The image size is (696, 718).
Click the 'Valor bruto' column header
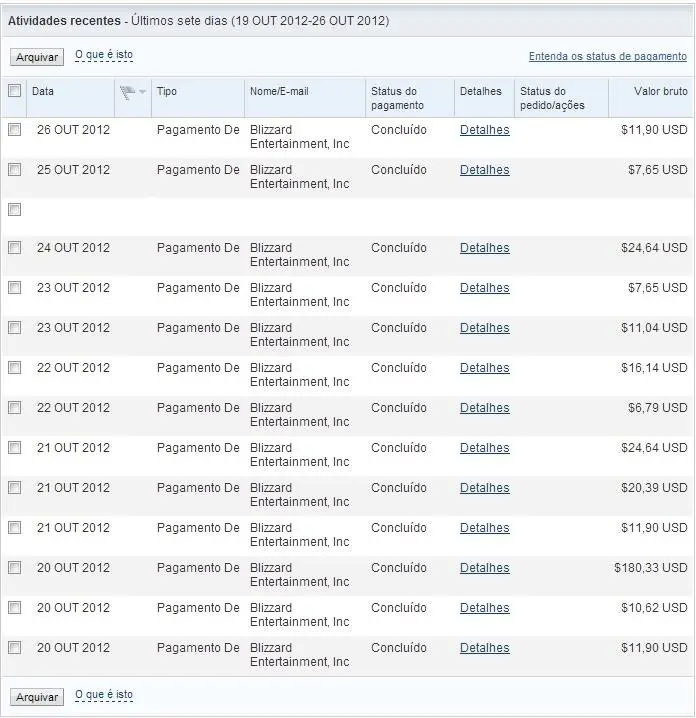[660, 92]
